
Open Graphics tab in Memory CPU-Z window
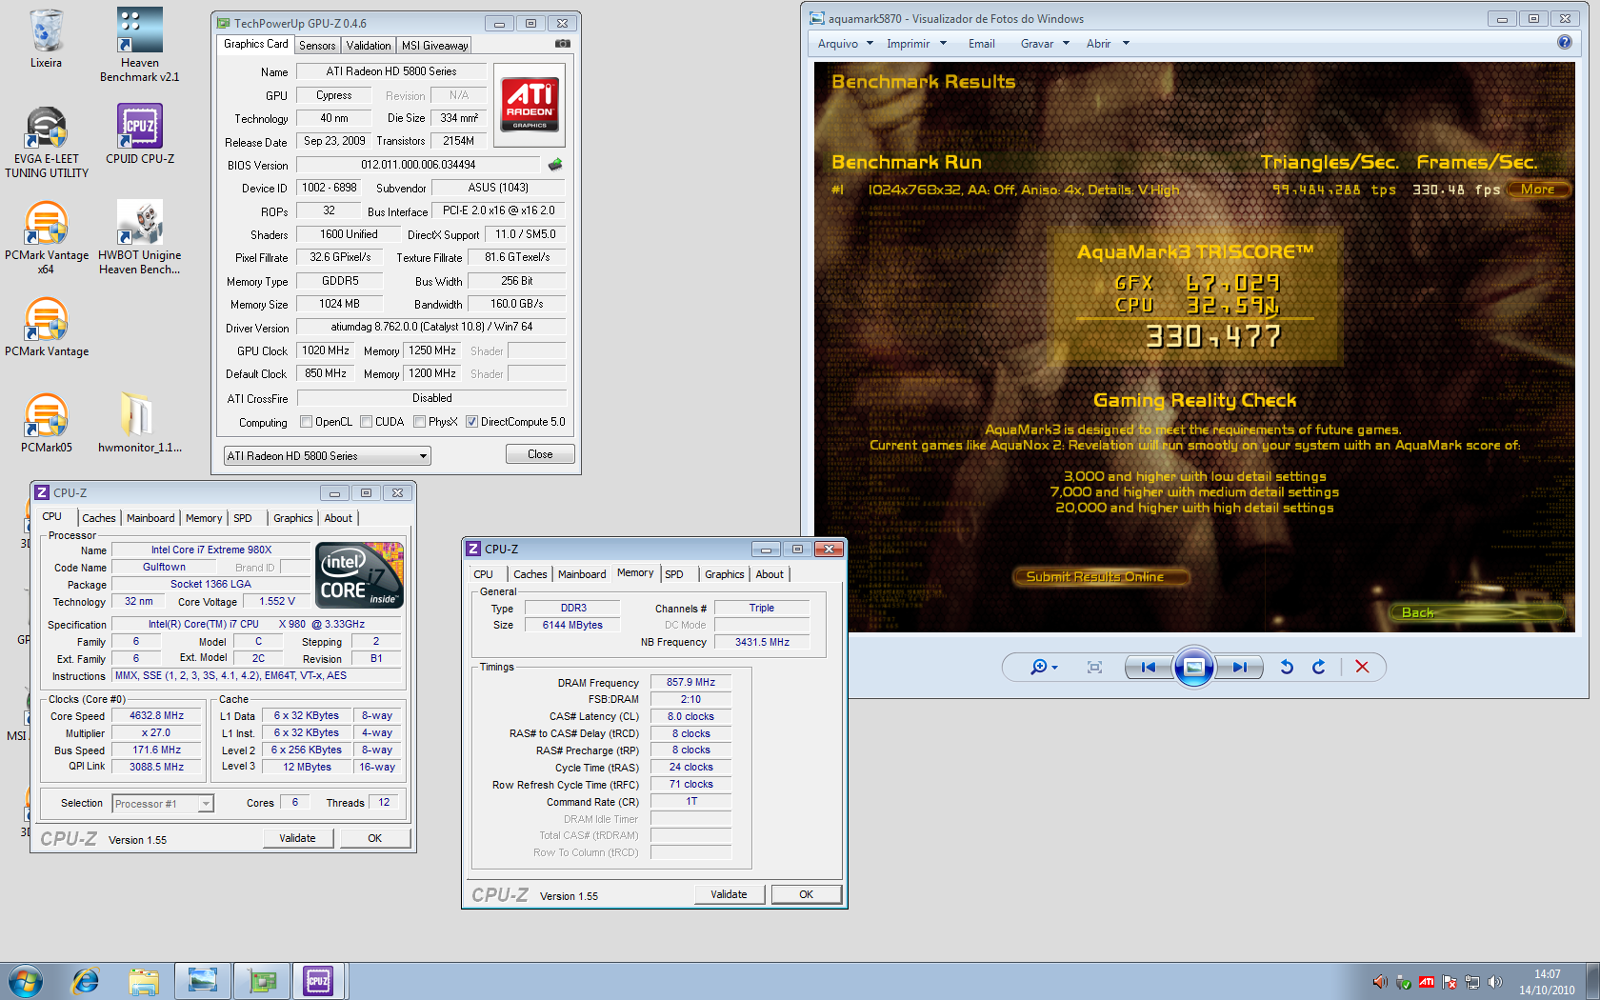(724, 574)
